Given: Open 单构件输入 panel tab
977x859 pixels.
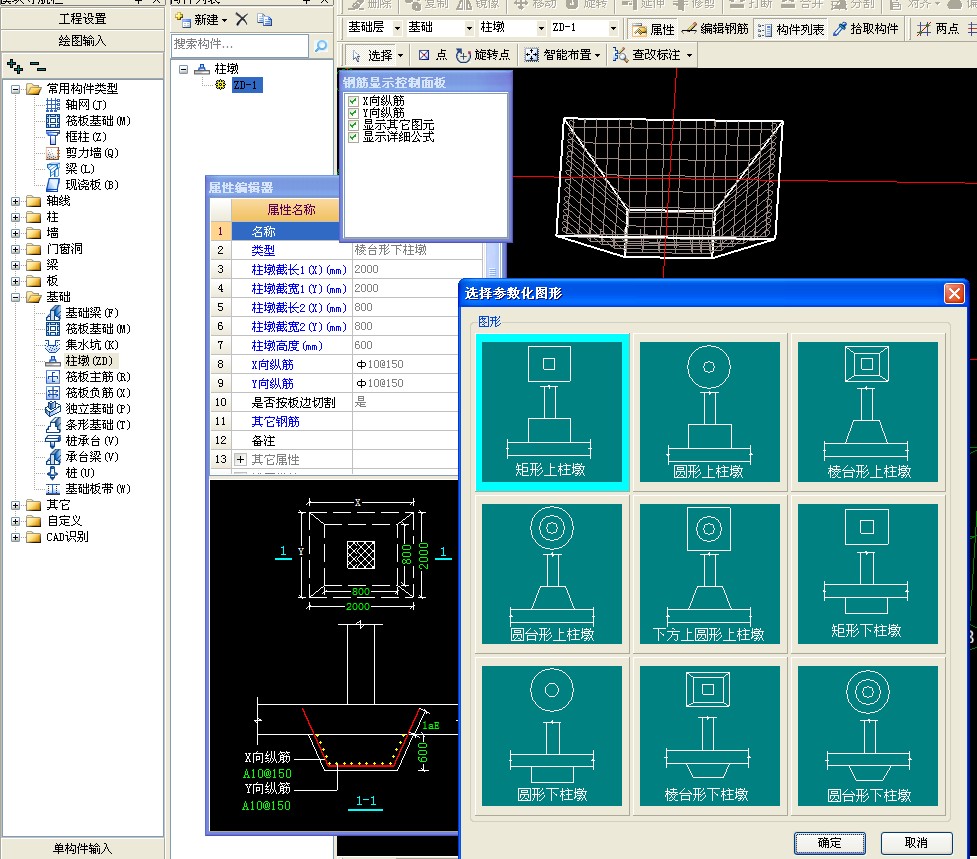Looking at the screenshot, I should (x=83, y=848).
